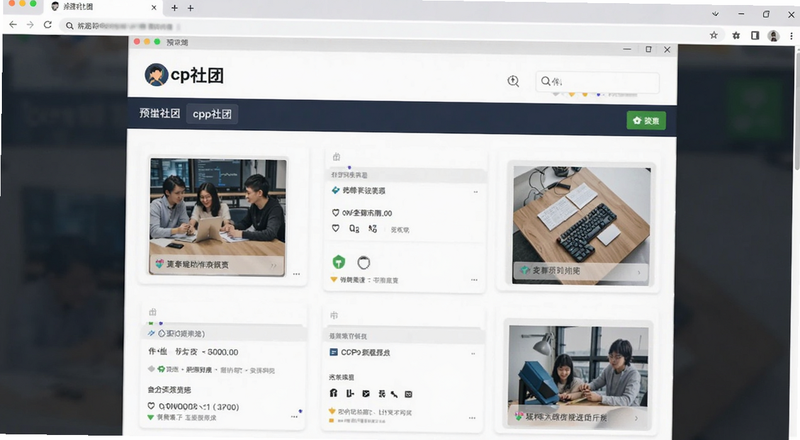Open a new browser tab with the first plus
The image size is (800, 440).
[174, 8]
